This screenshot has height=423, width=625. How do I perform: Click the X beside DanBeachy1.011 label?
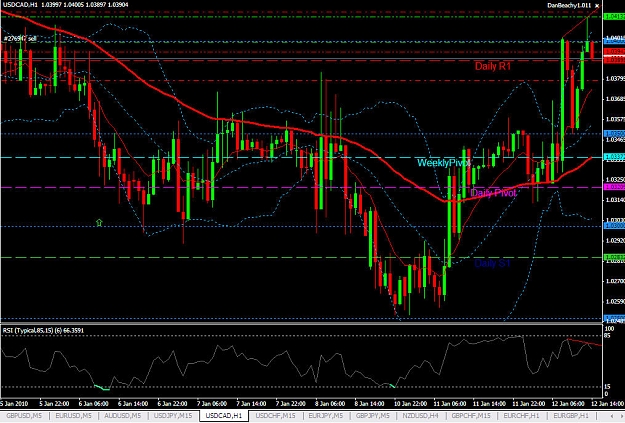click(x=597, y=6)
